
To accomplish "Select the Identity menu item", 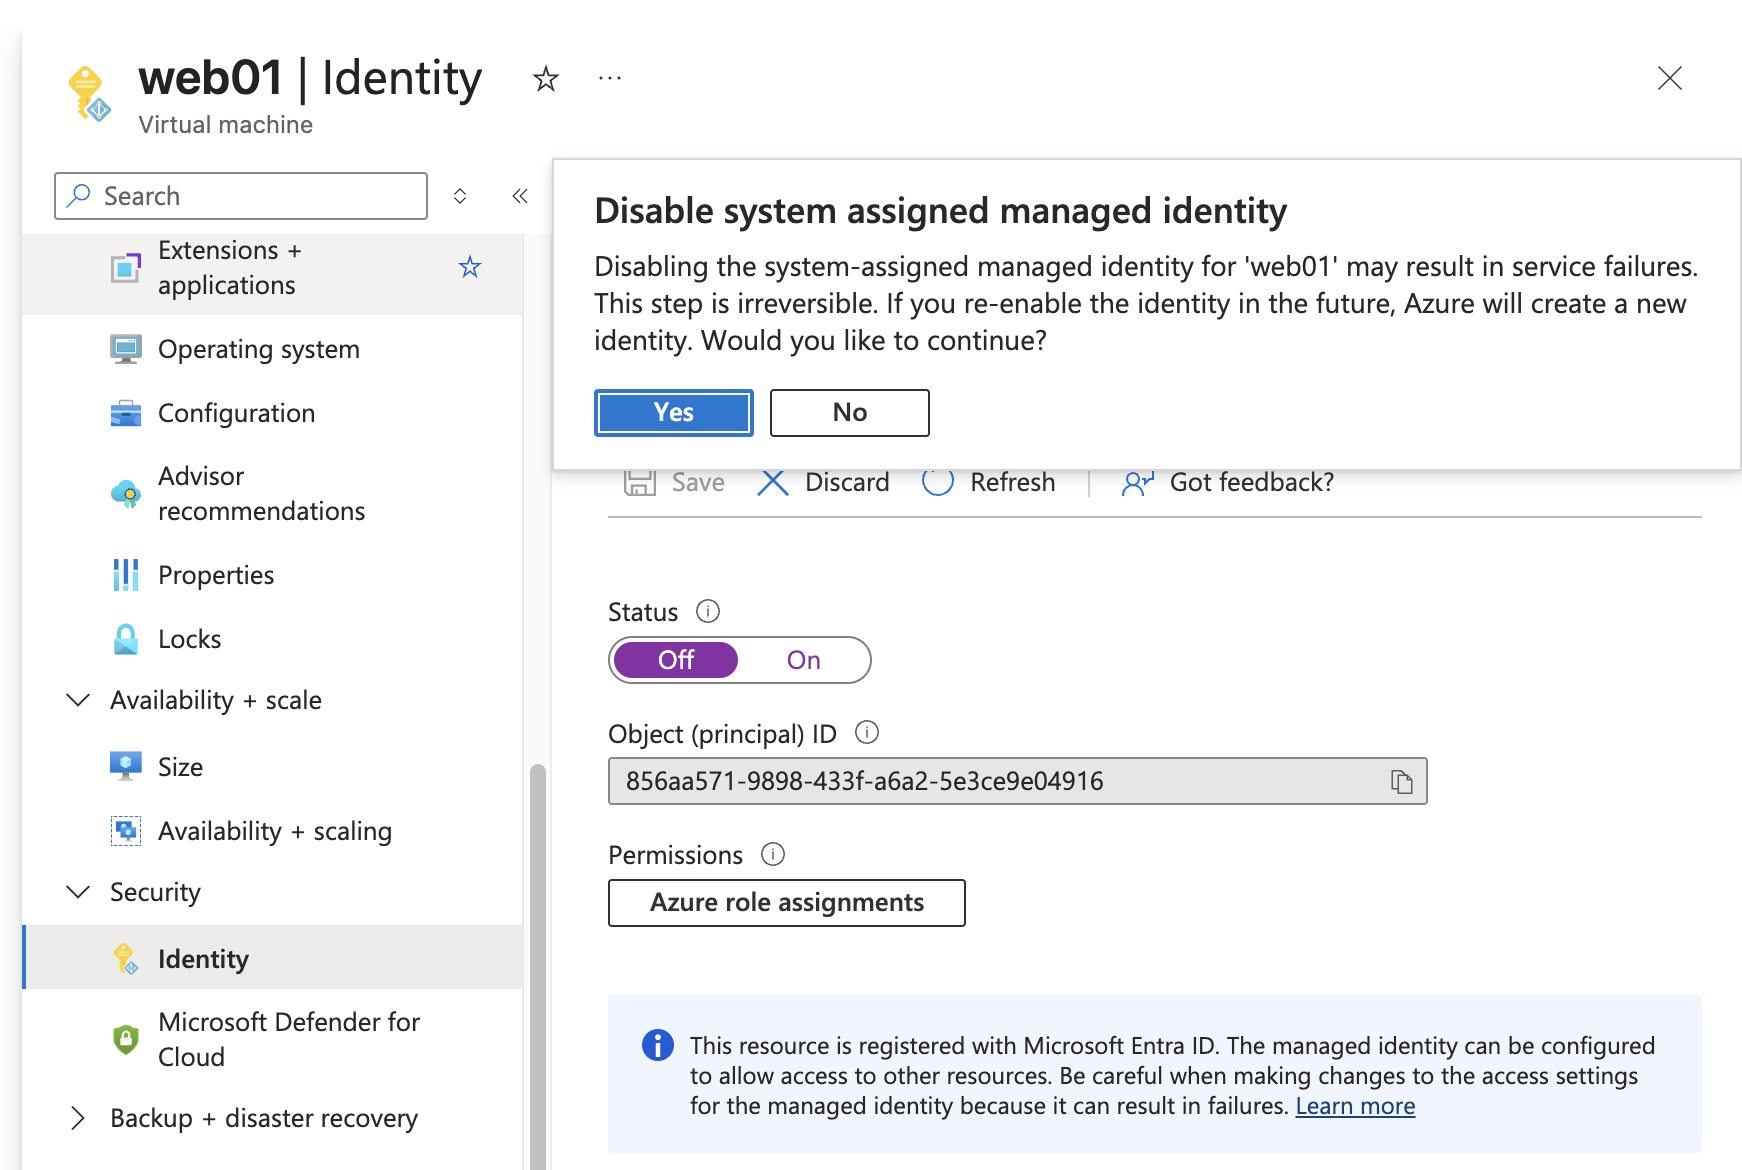I will pyautogui.click(x=272, y=958).
